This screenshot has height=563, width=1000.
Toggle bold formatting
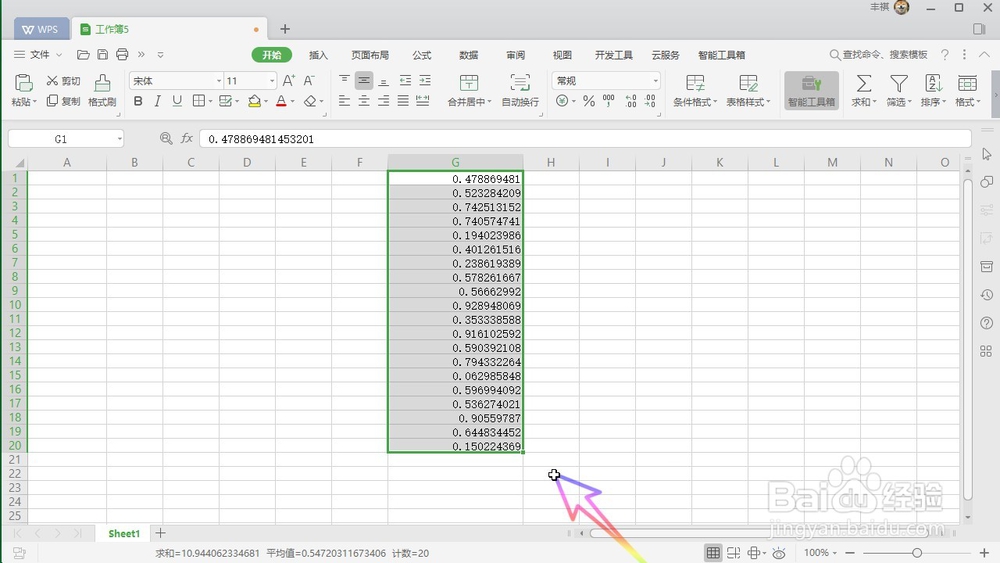click(x=138, y=101)
